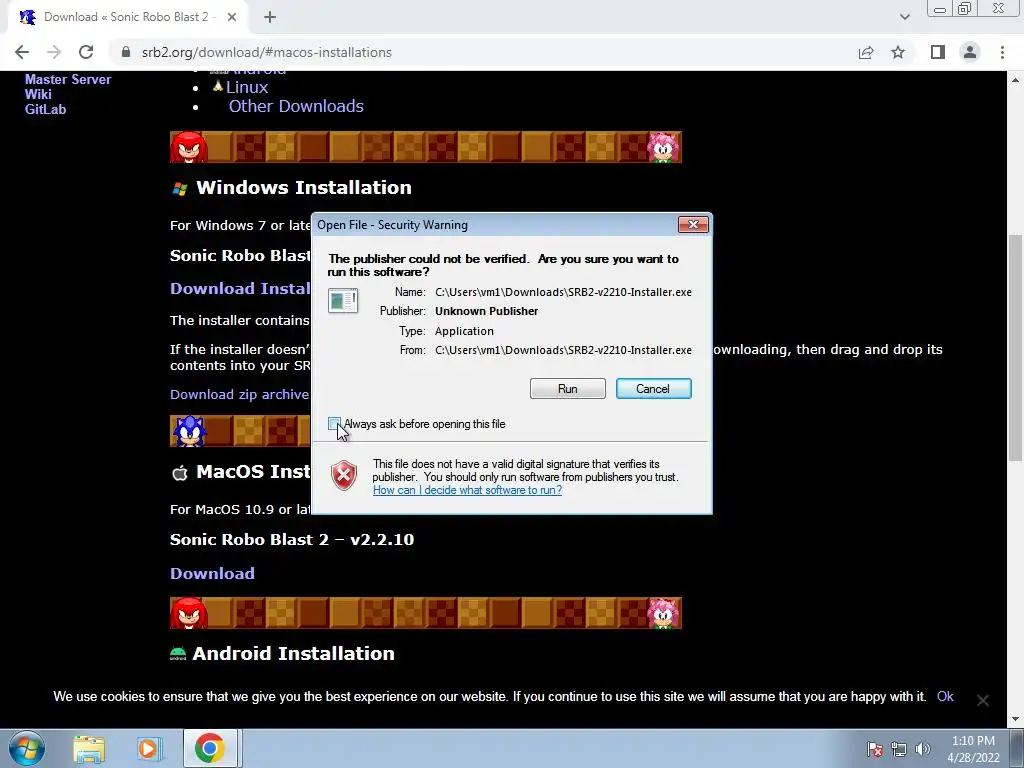Accept cookies with Ok link
The height and width of the screenshot is (768, 1024).
click(945, 696)
